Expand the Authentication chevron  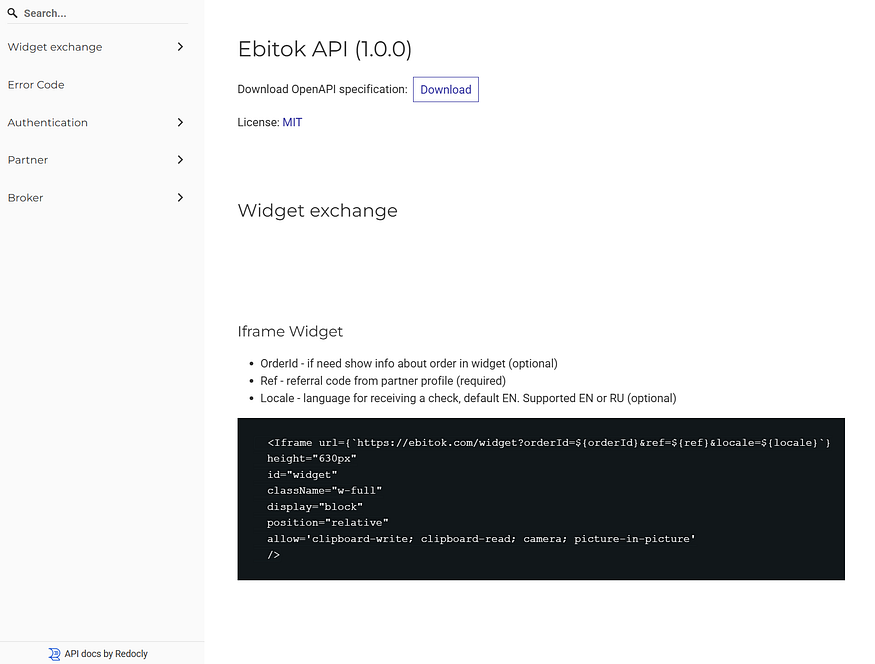tap(180, 122)
